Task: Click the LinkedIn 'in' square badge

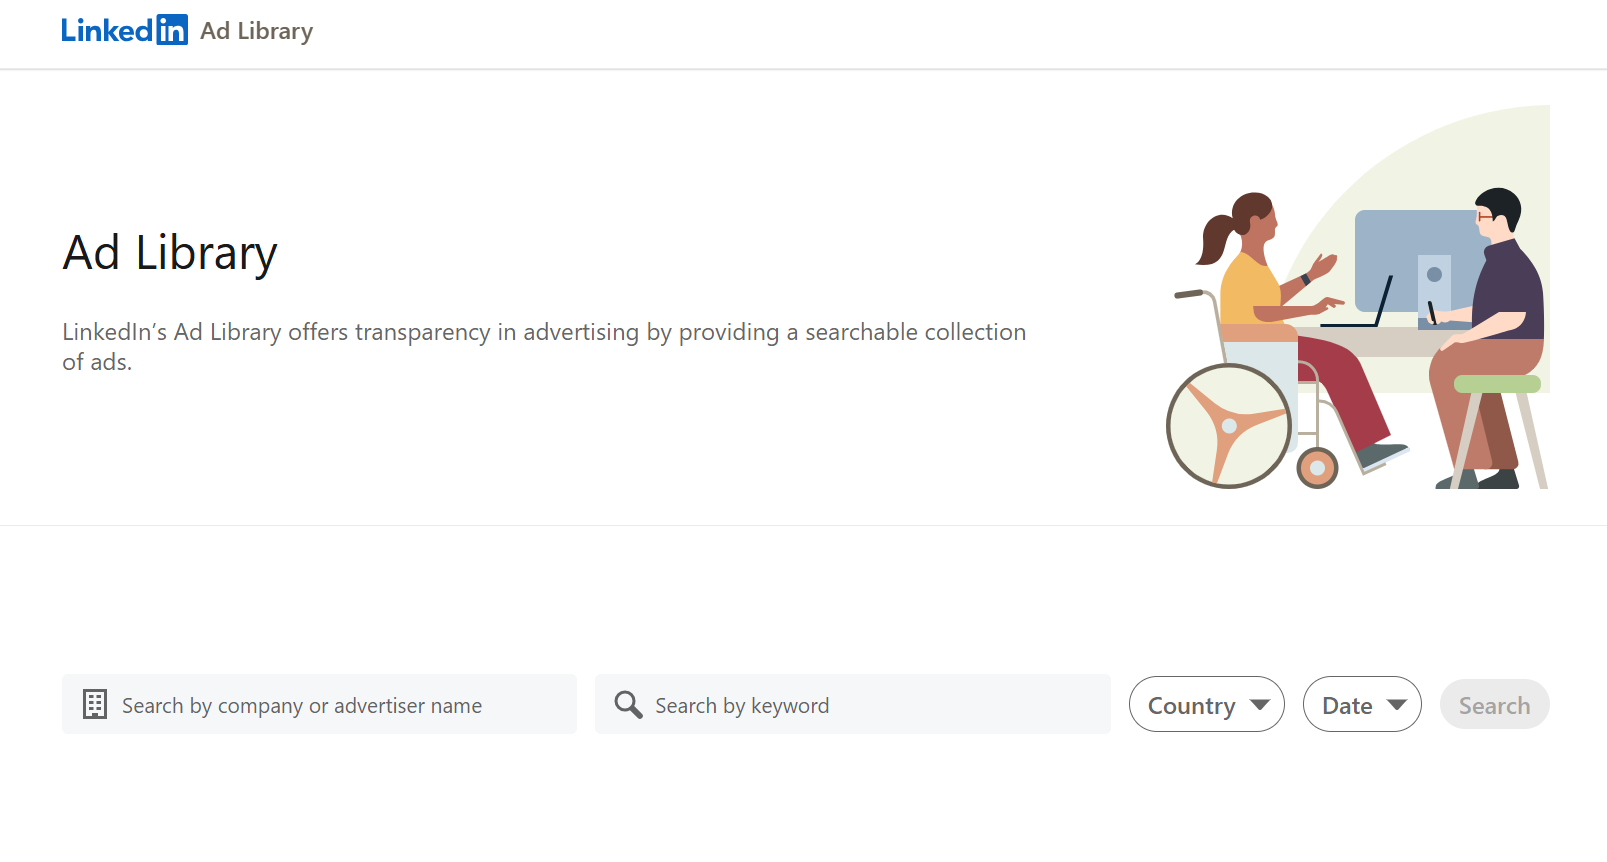Action: tap(172, 31)
